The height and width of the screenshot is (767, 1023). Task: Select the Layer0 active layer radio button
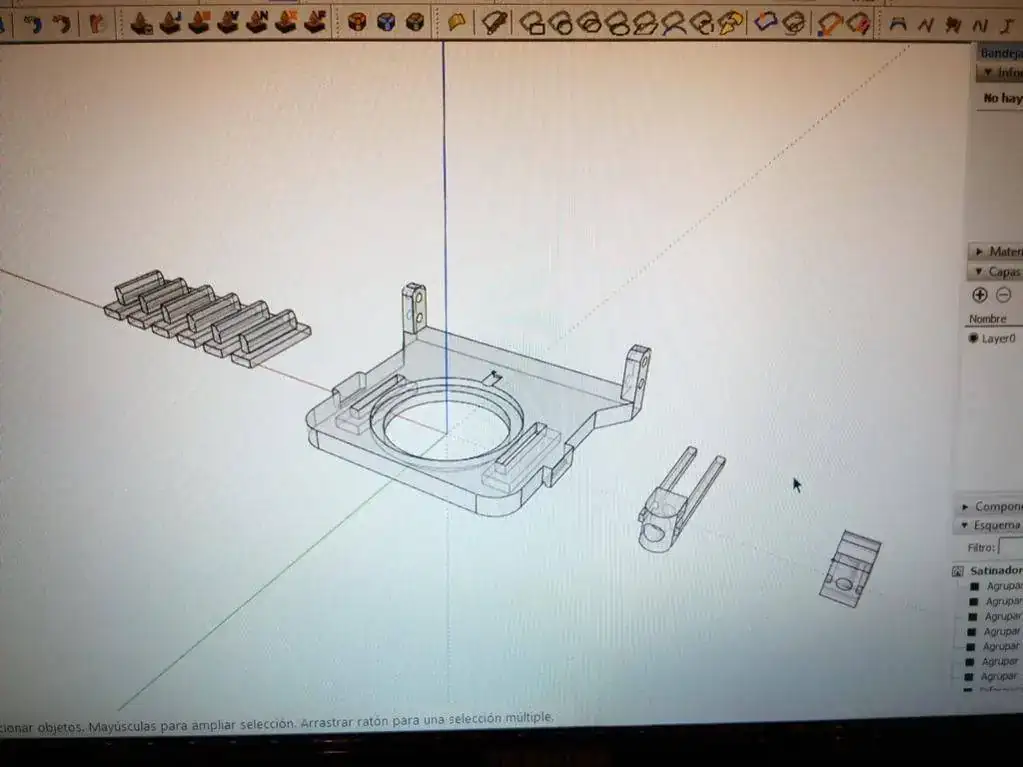click(x=973, y=339)
